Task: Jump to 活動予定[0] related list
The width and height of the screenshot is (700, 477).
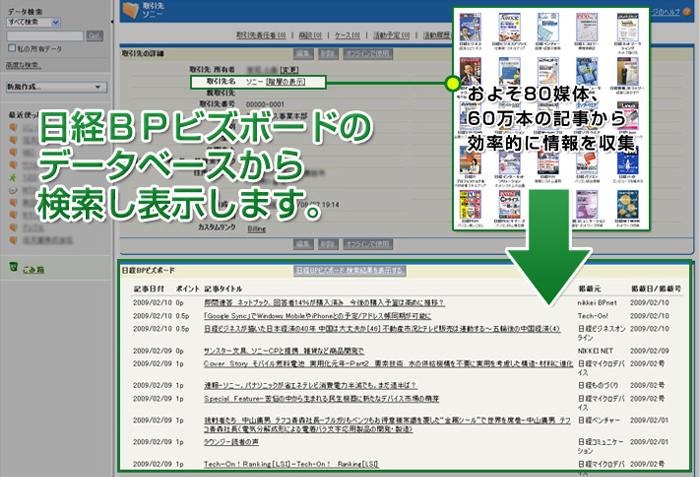Action: coord(392,35)
